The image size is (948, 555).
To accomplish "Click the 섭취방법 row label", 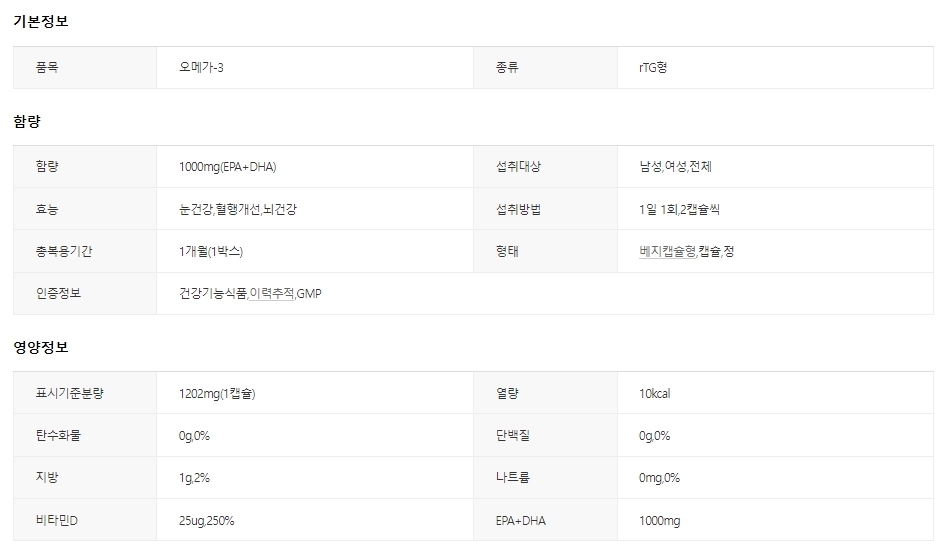I will (x=518, y=210).
